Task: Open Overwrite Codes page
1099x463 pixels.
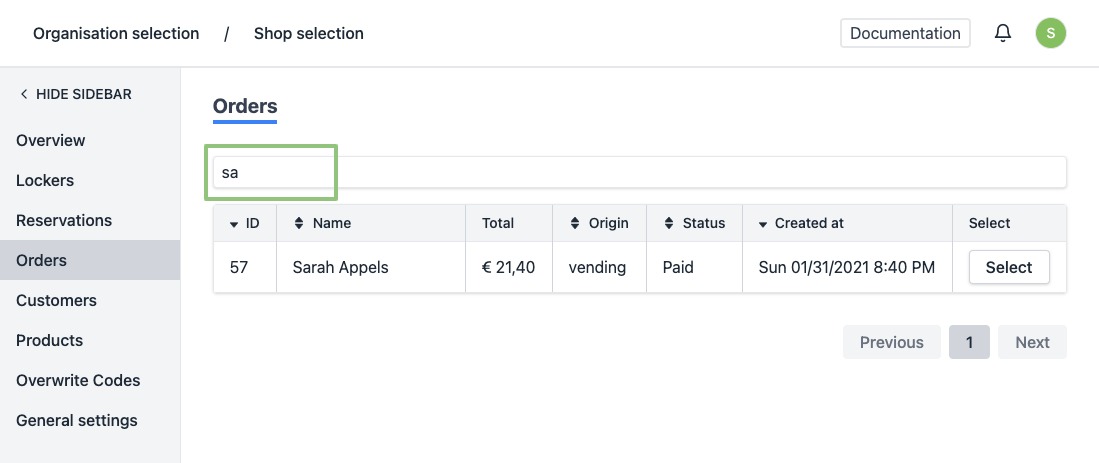Action: (x=78, y=380)
